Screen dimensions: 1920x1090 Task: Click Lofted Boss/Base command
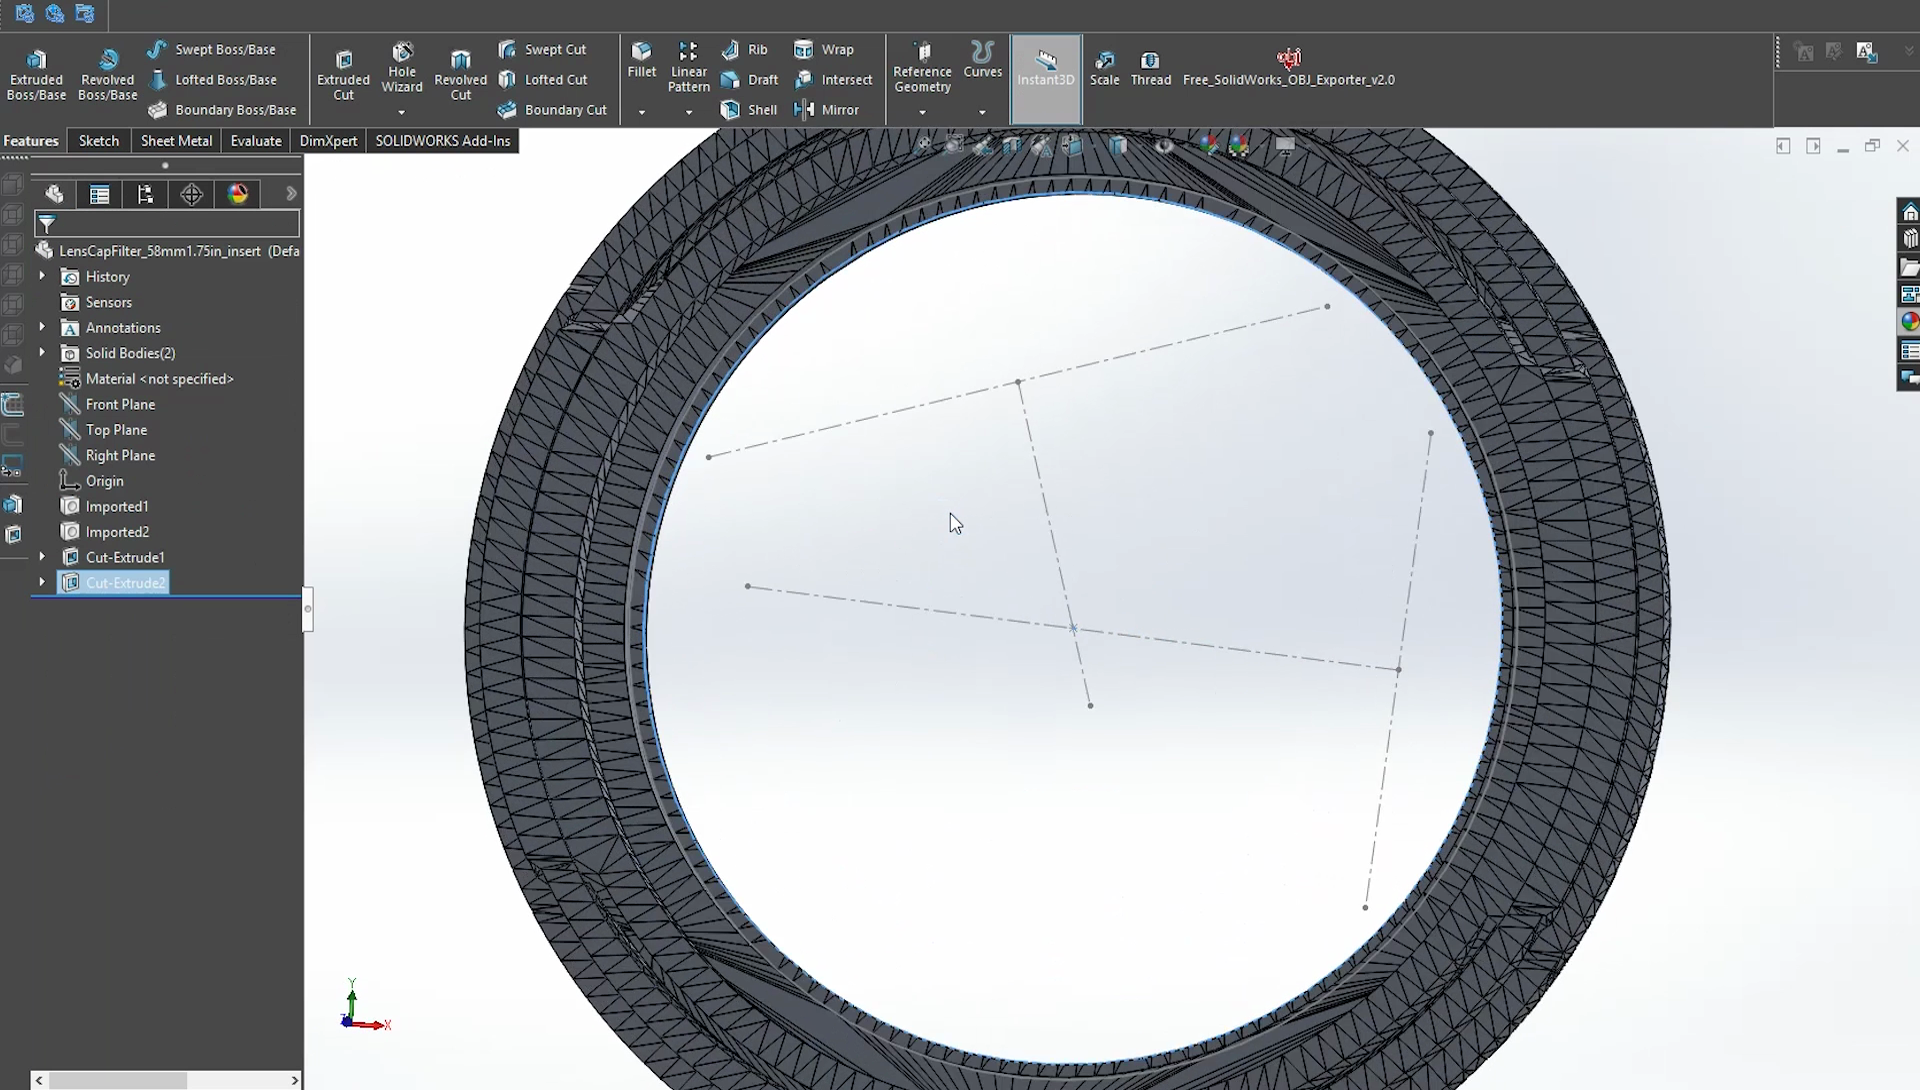click(211, 79)
